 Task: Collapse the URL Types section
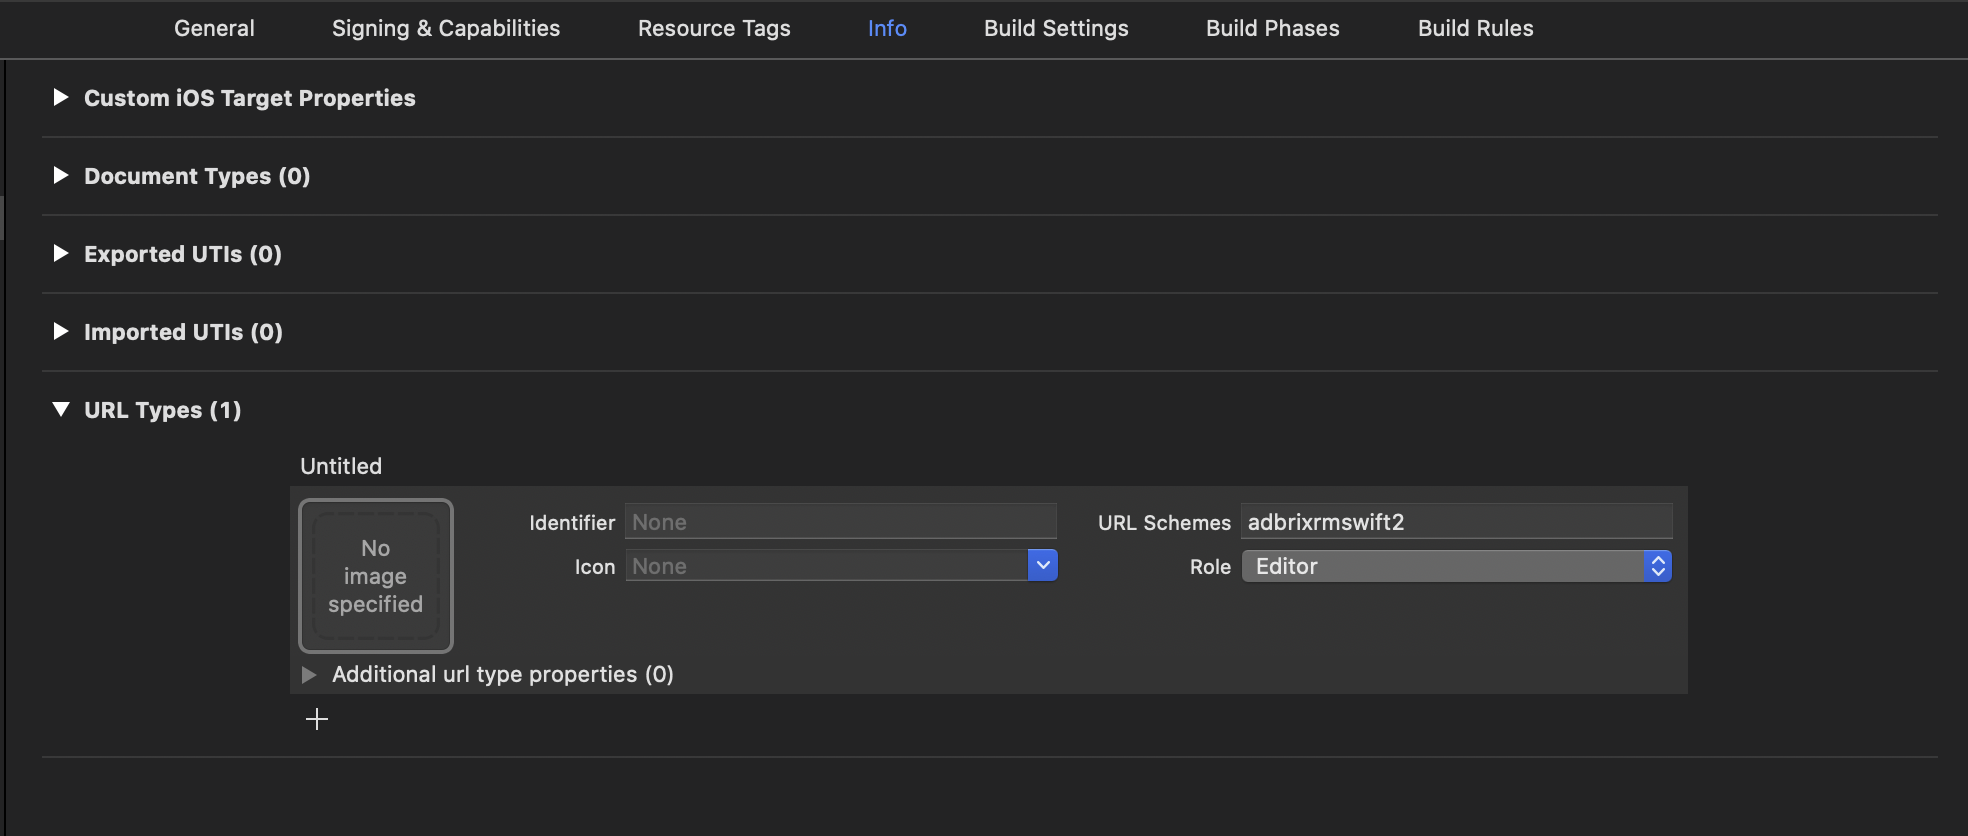(61, 410)
